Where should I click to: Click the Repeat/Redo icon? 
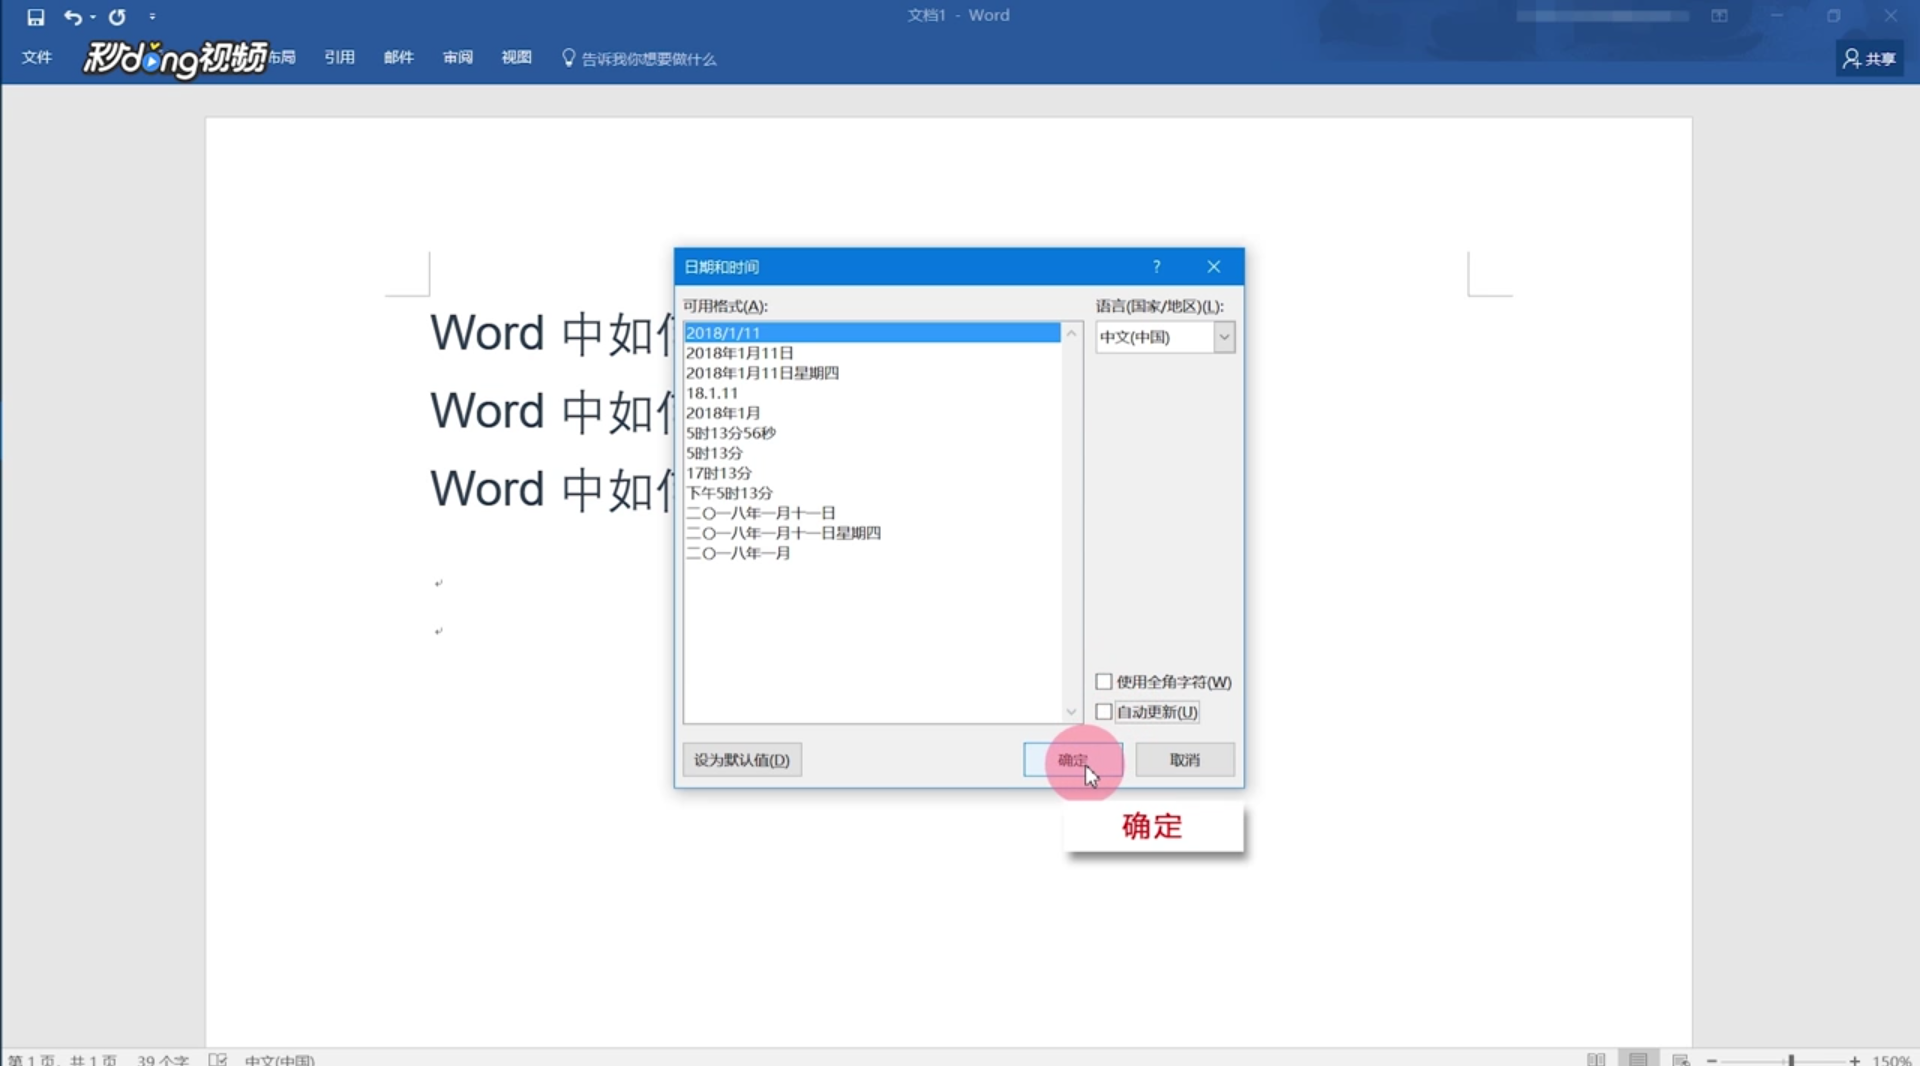pyautogui.click(x=117, y=17)
